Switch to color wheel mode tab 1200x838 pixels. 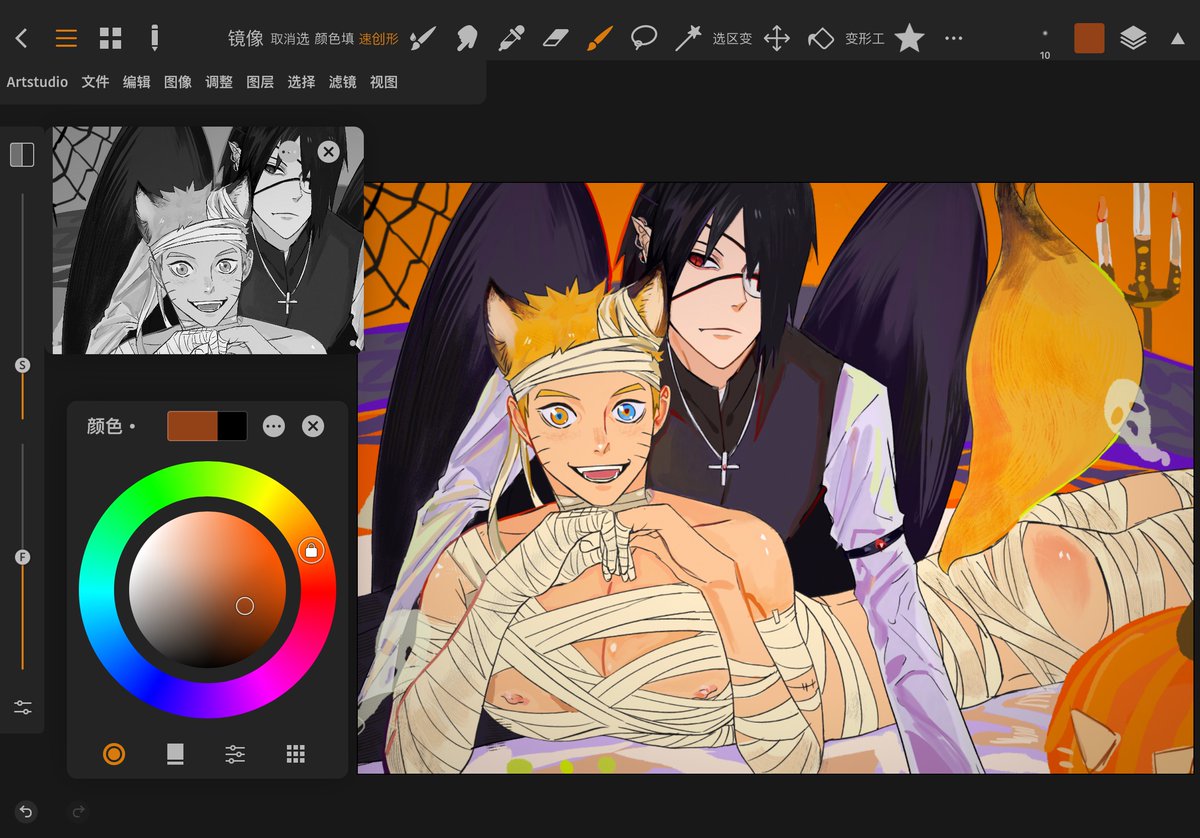(x=114, y=754)
